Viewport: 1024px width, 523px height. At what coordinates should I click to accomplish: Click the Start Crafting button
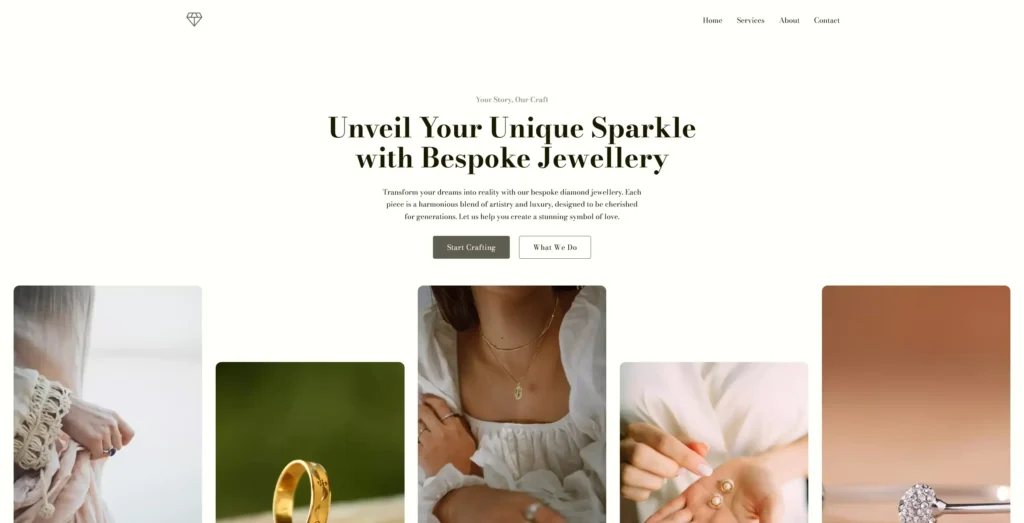pos(471,247)
